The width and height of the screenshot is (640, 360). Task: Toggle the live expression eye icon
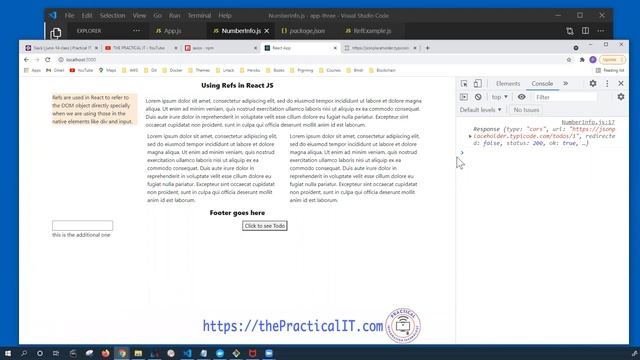point(521,97)
